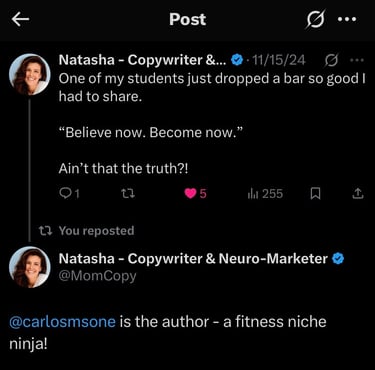The width and height of the screenshot is (375, 370).
Task: Open Natasha's avatar on the reply post
Action: [30, 267]
